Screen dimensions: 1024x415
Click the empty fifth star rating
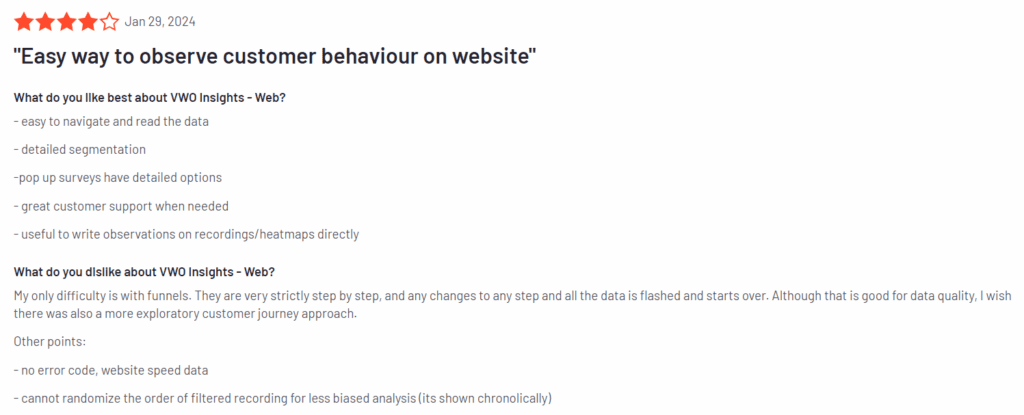click(x=110, y=21)
